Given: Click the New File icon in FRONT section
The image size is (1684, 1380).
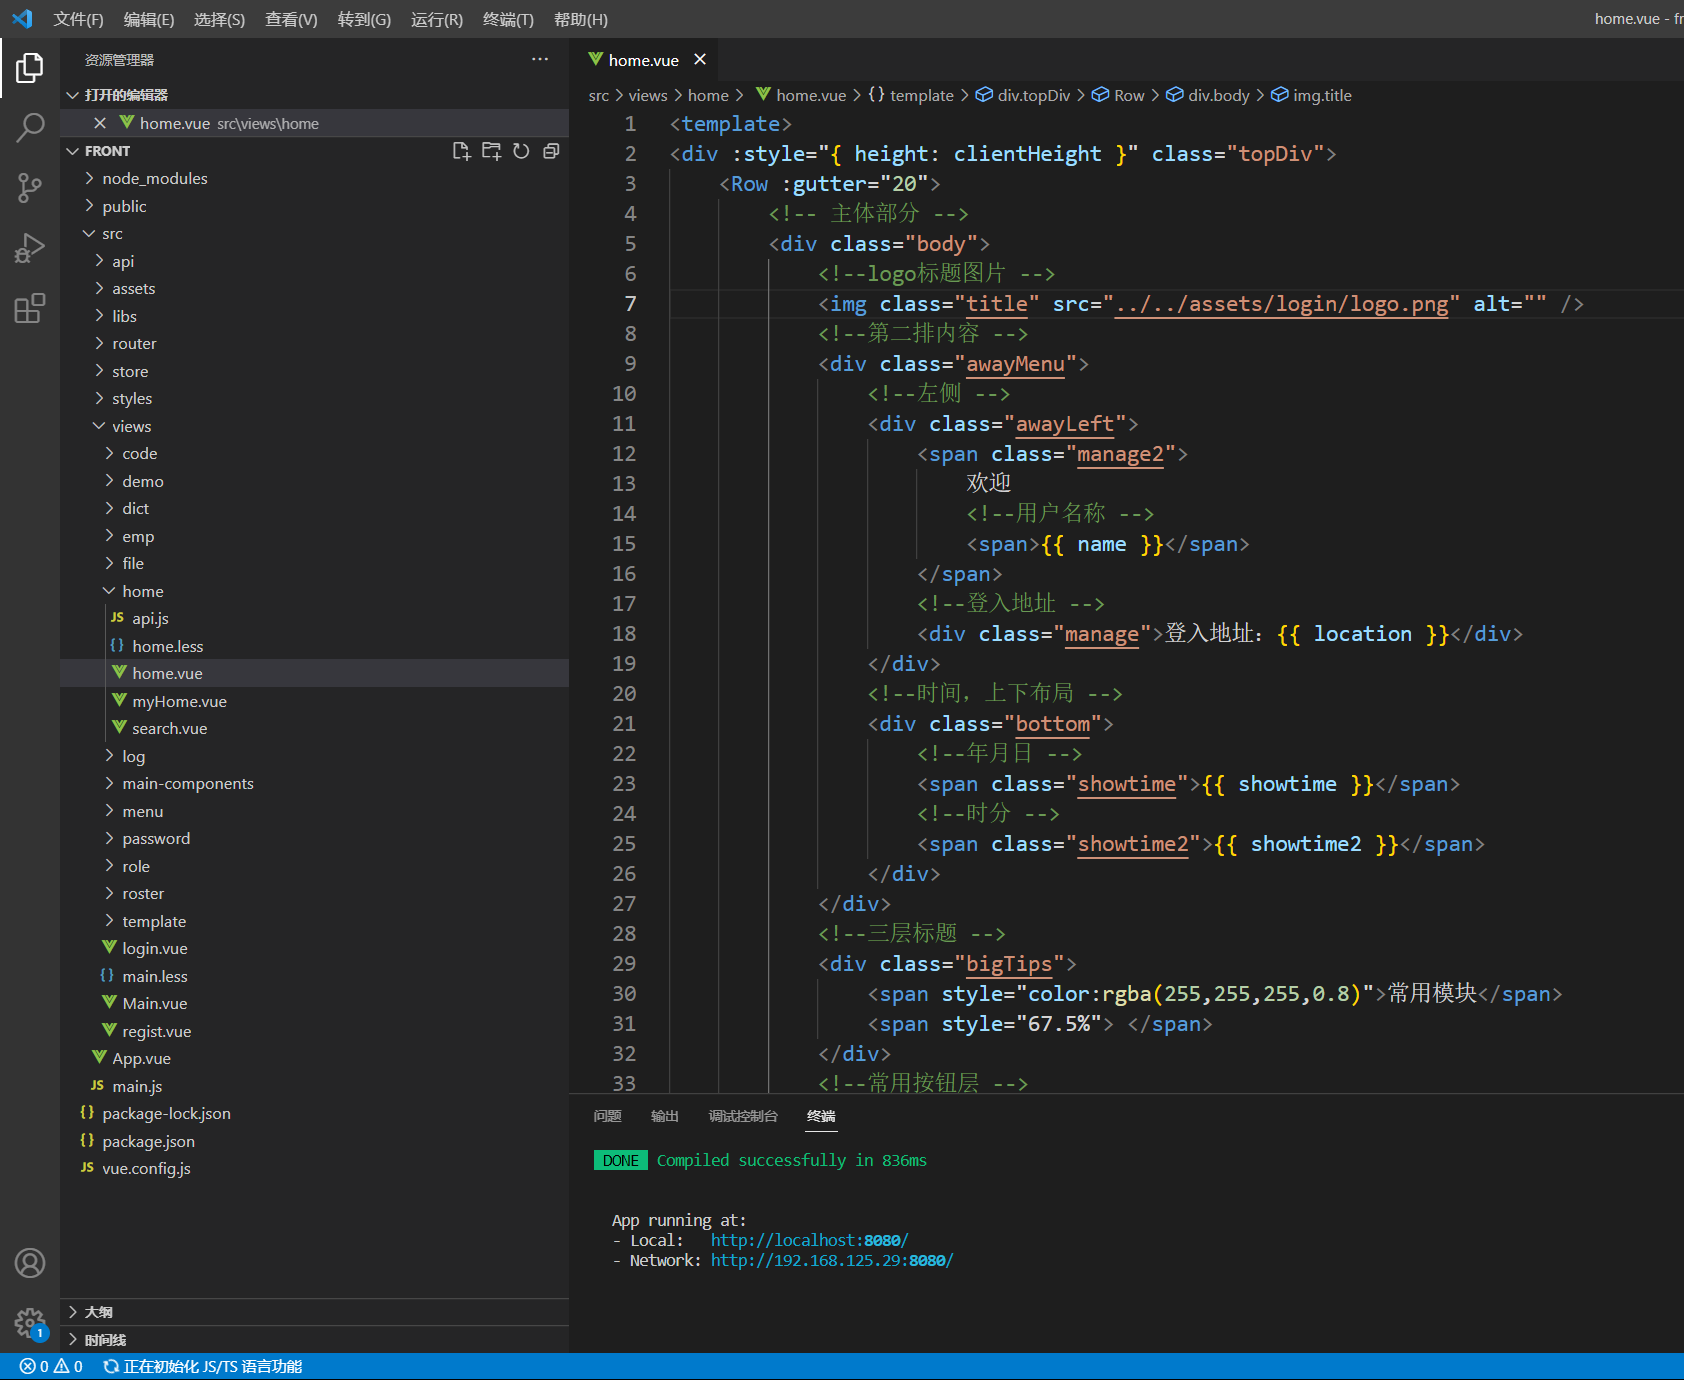Looking at the screenshot, I should point(461,151).
